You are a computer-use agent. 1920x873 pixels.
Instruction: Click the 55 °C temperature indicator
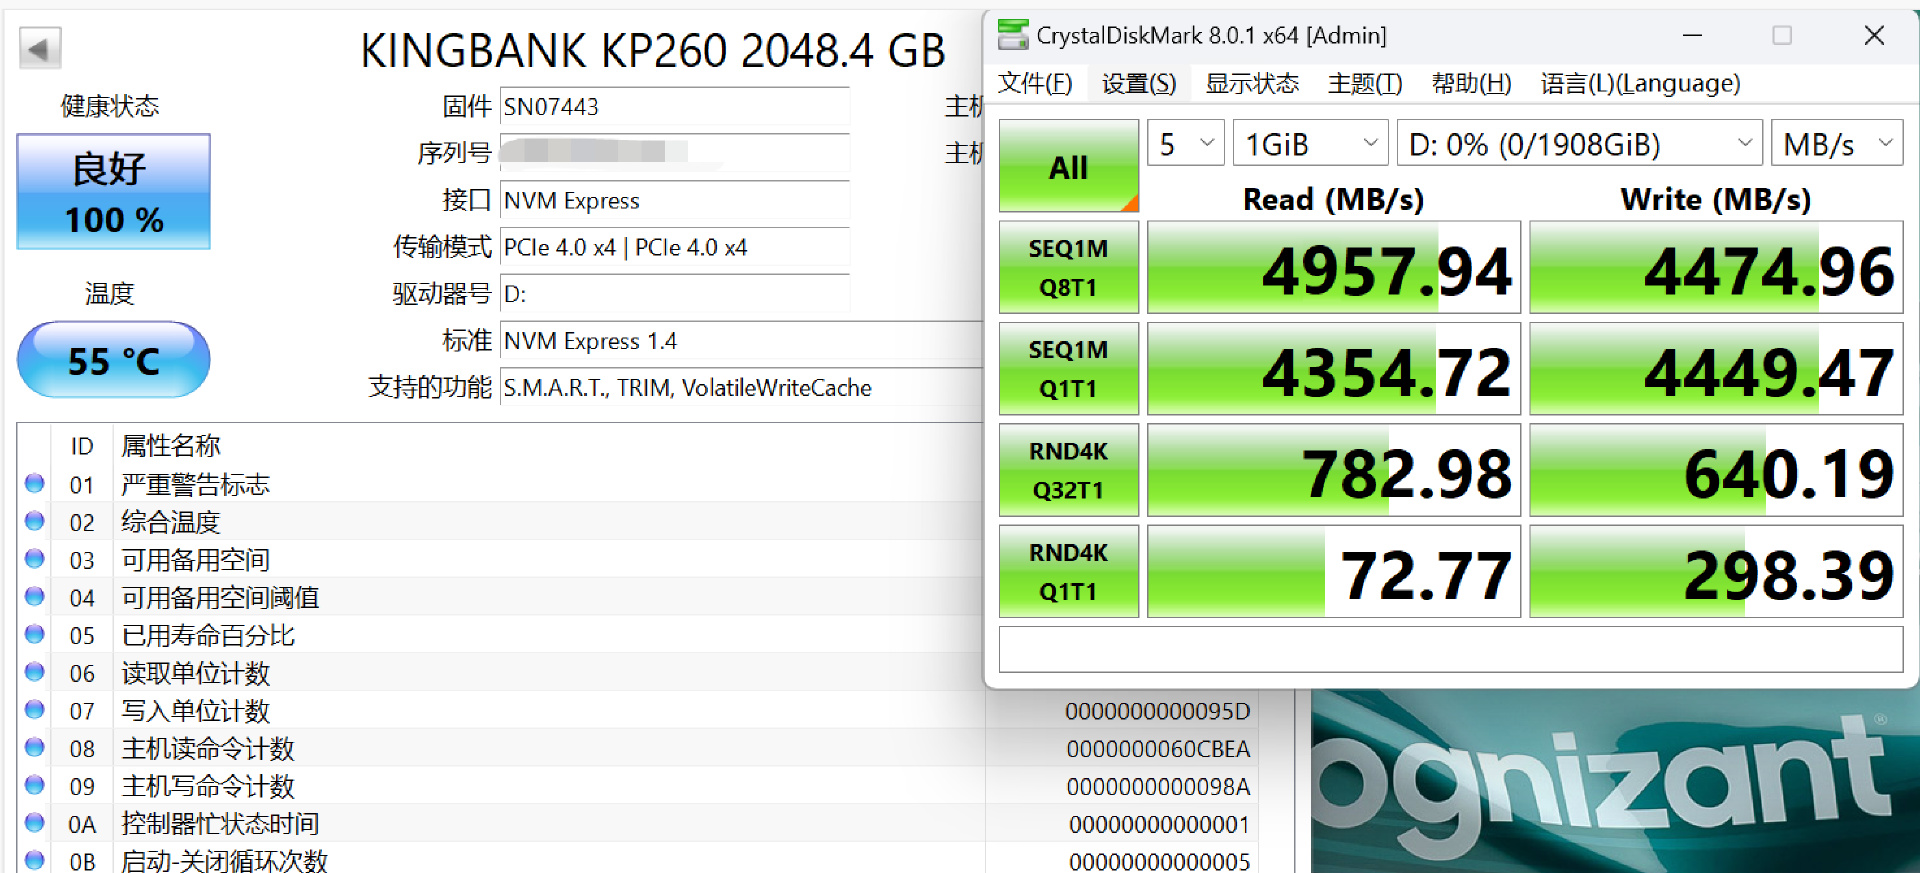pos(113,360)
